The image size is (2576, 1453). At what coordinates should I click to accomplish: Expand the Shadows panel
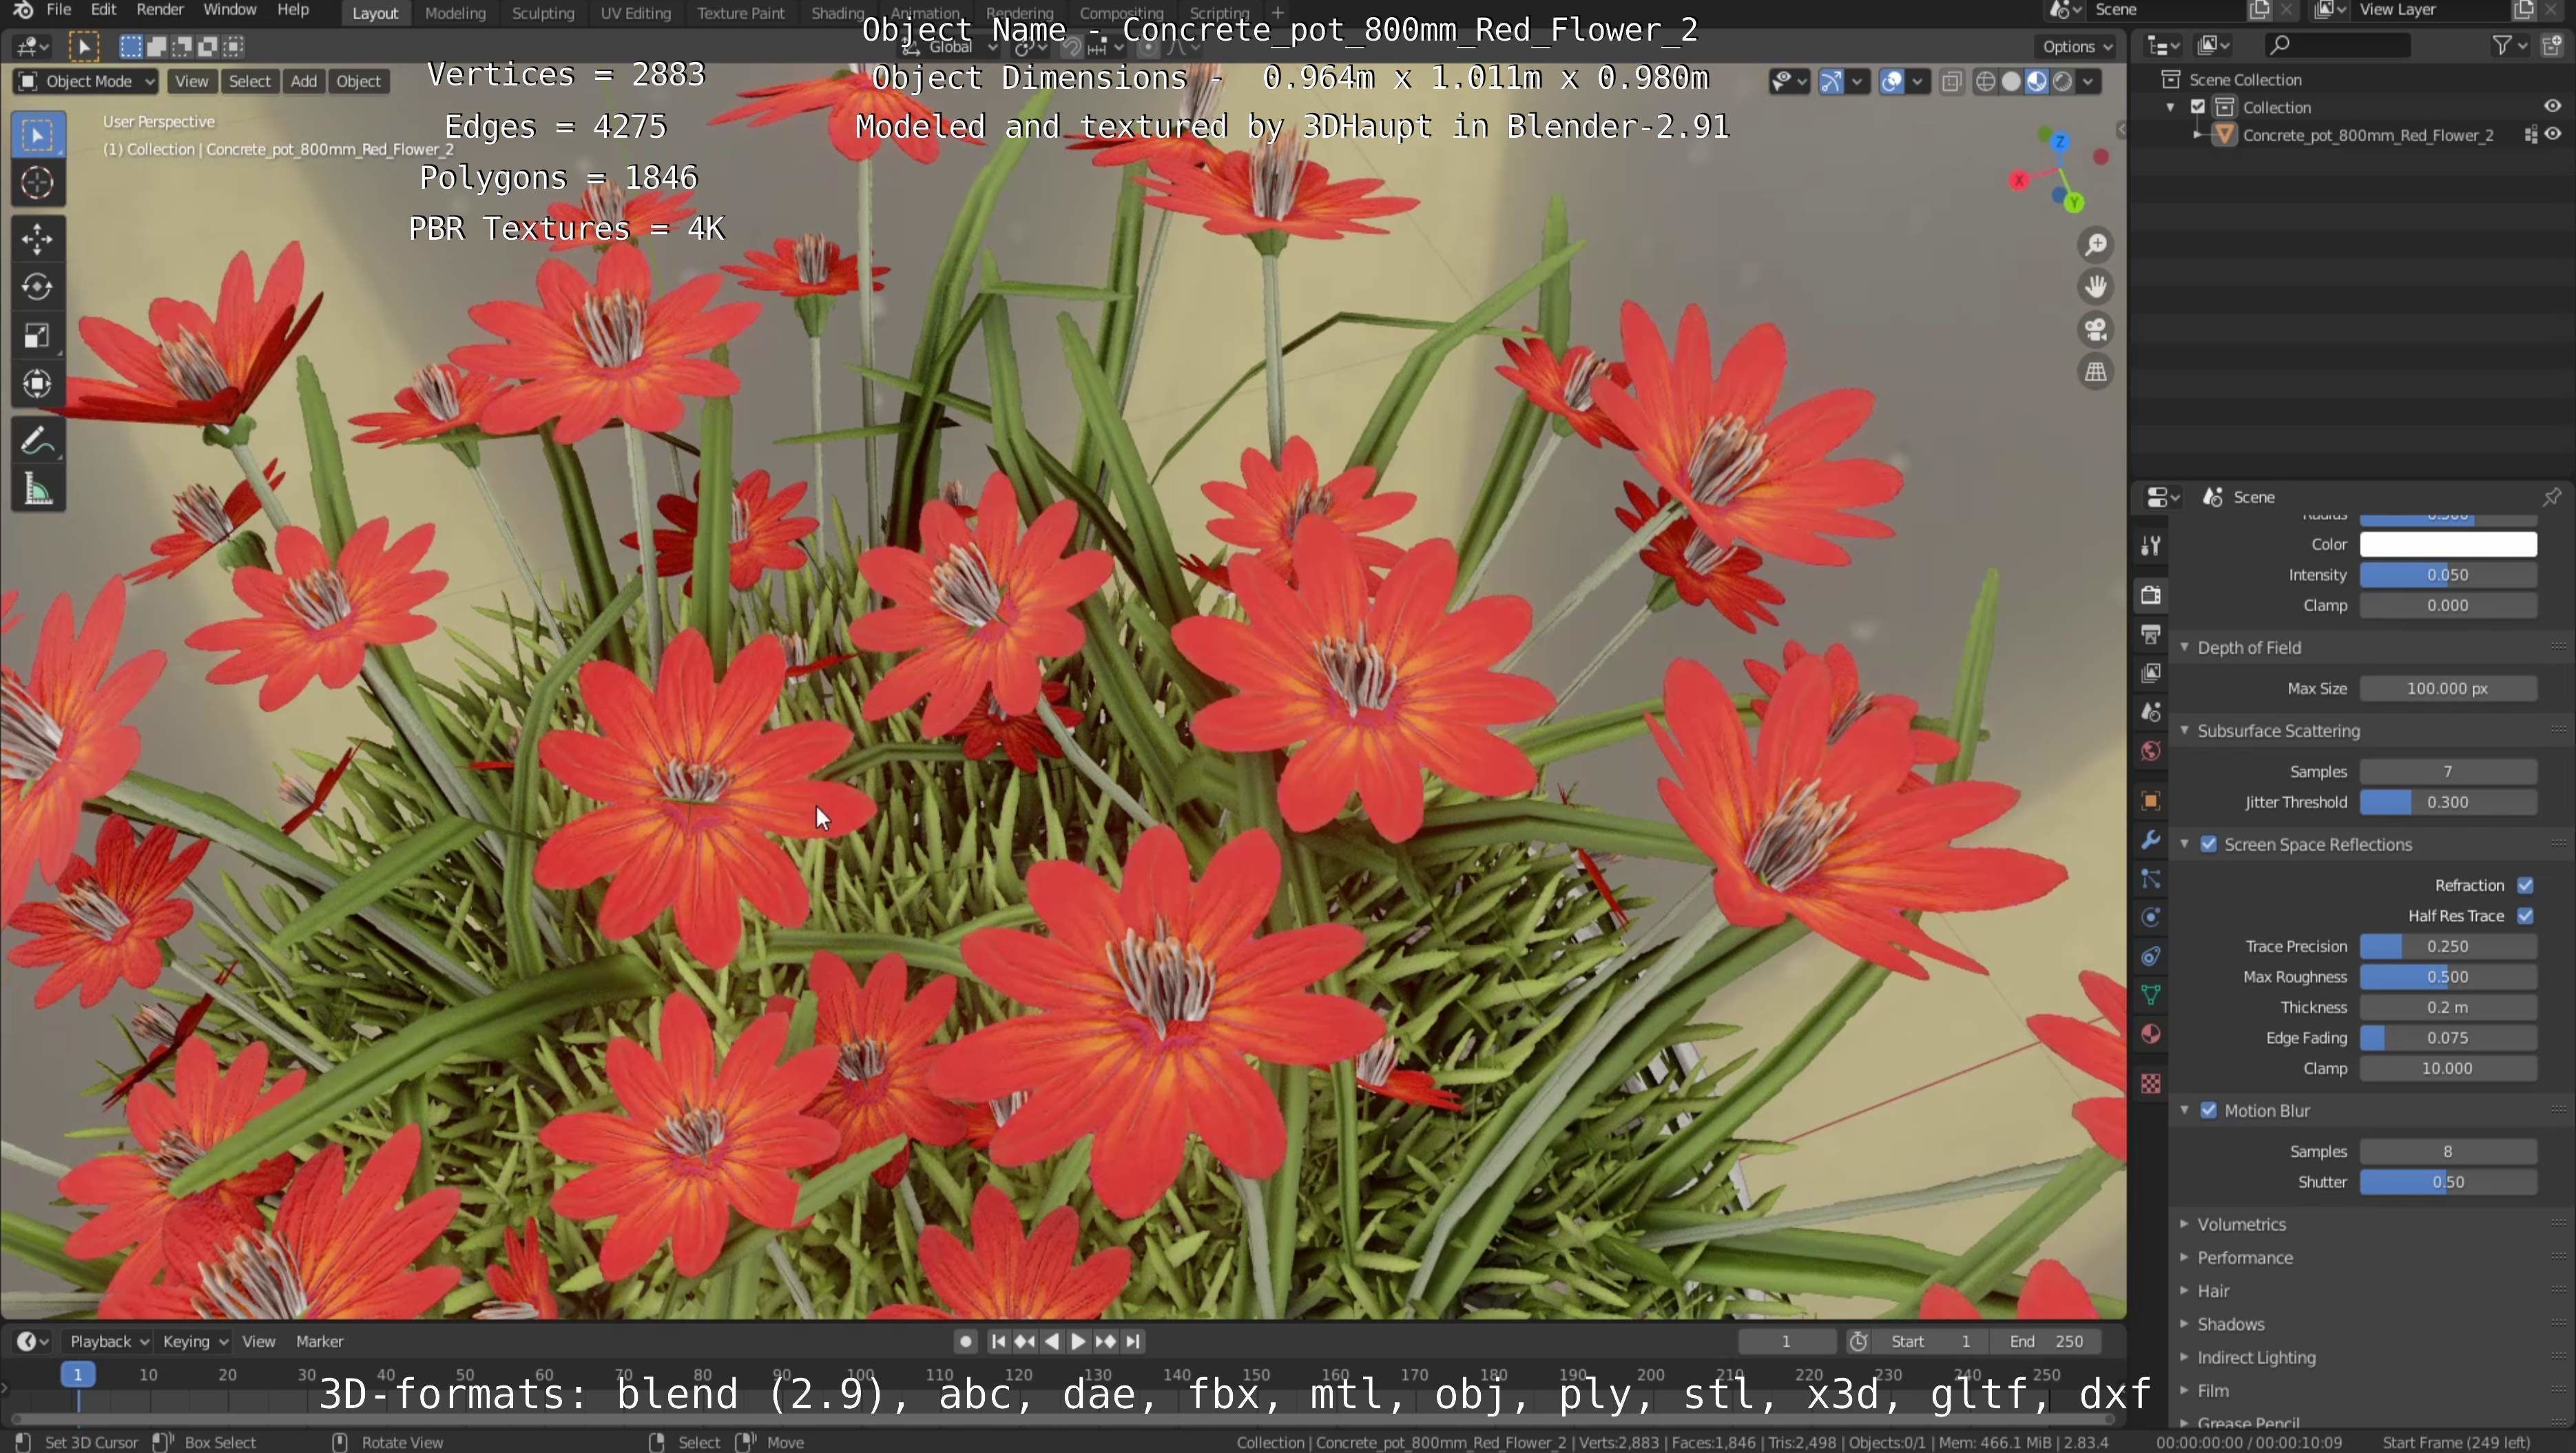point(2184,1324)
